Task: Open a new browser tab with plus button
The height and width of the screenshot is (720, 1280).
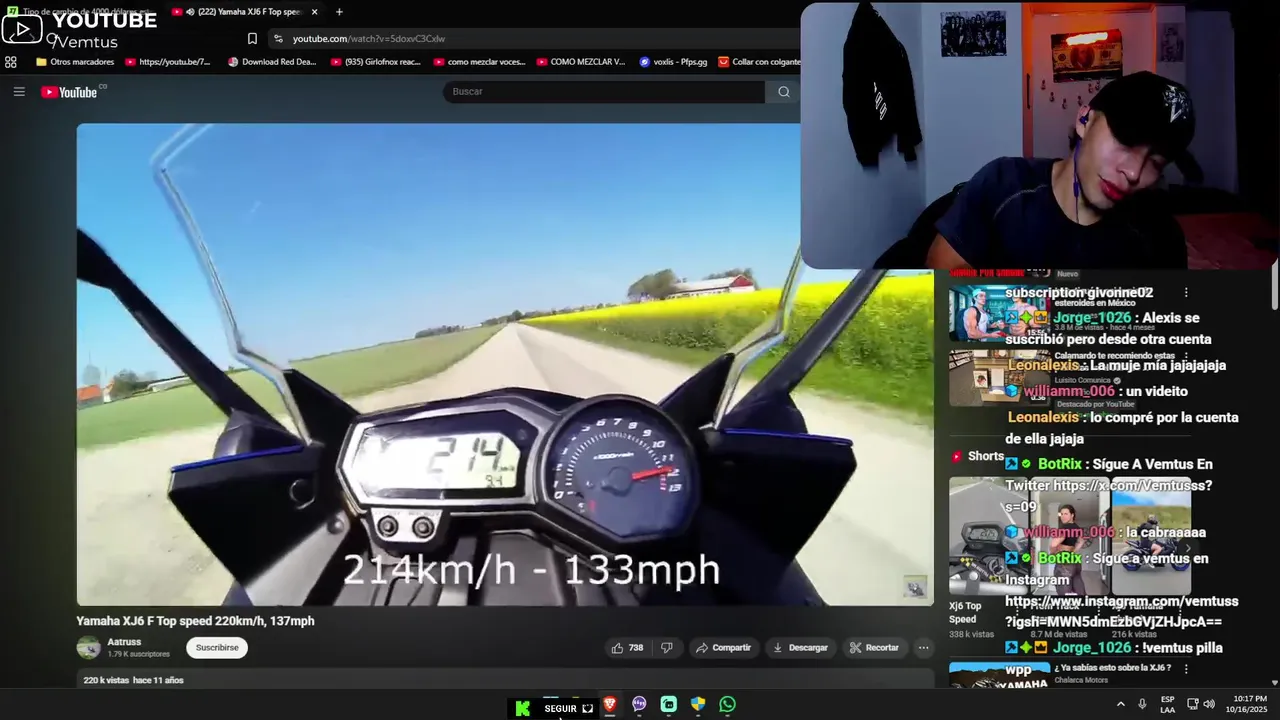Action: pyautogui.click(x=339, y=12)
